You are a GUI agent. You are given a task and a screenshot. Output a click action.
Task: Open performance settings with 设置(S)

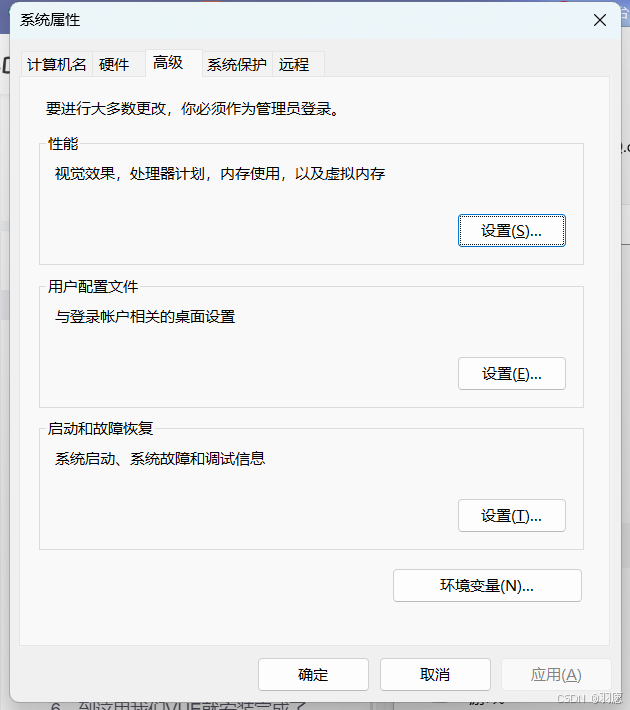[512, 231]
